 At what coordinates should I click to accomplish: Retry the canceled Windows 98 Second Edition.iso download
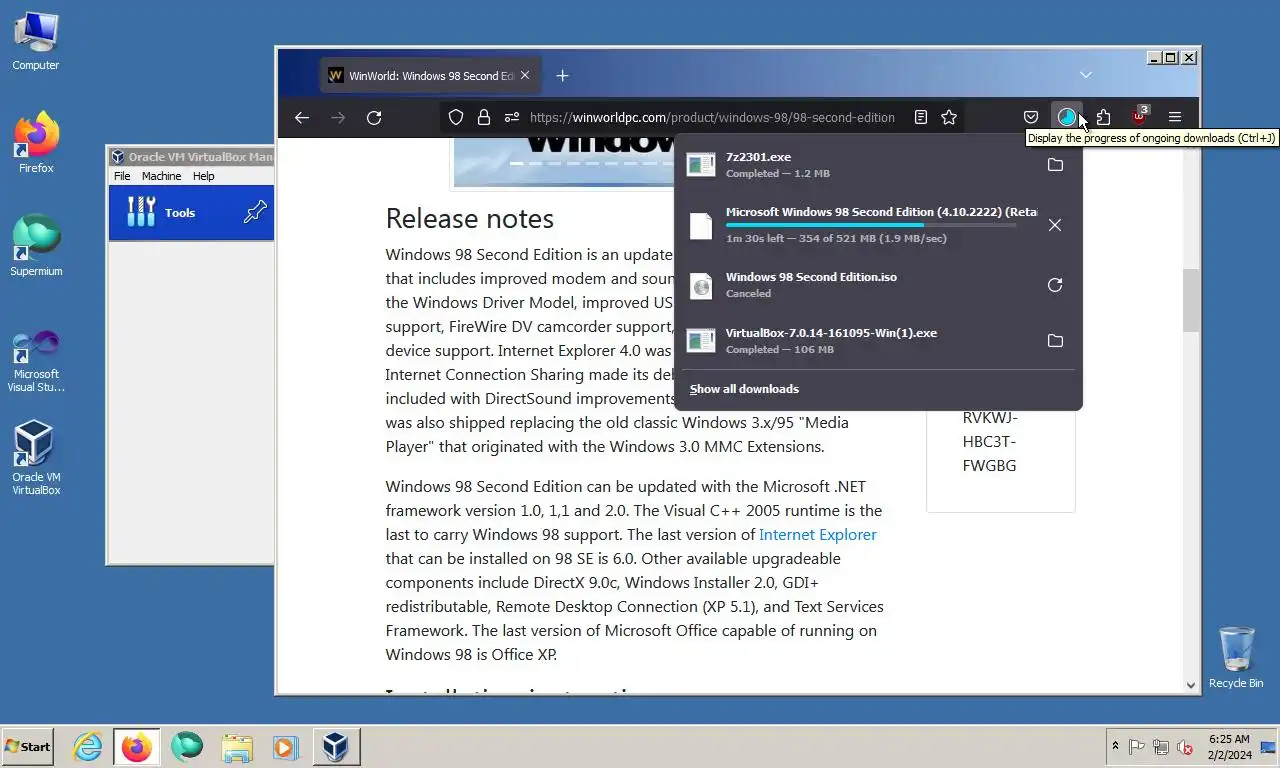click(x=1055, y=285)
